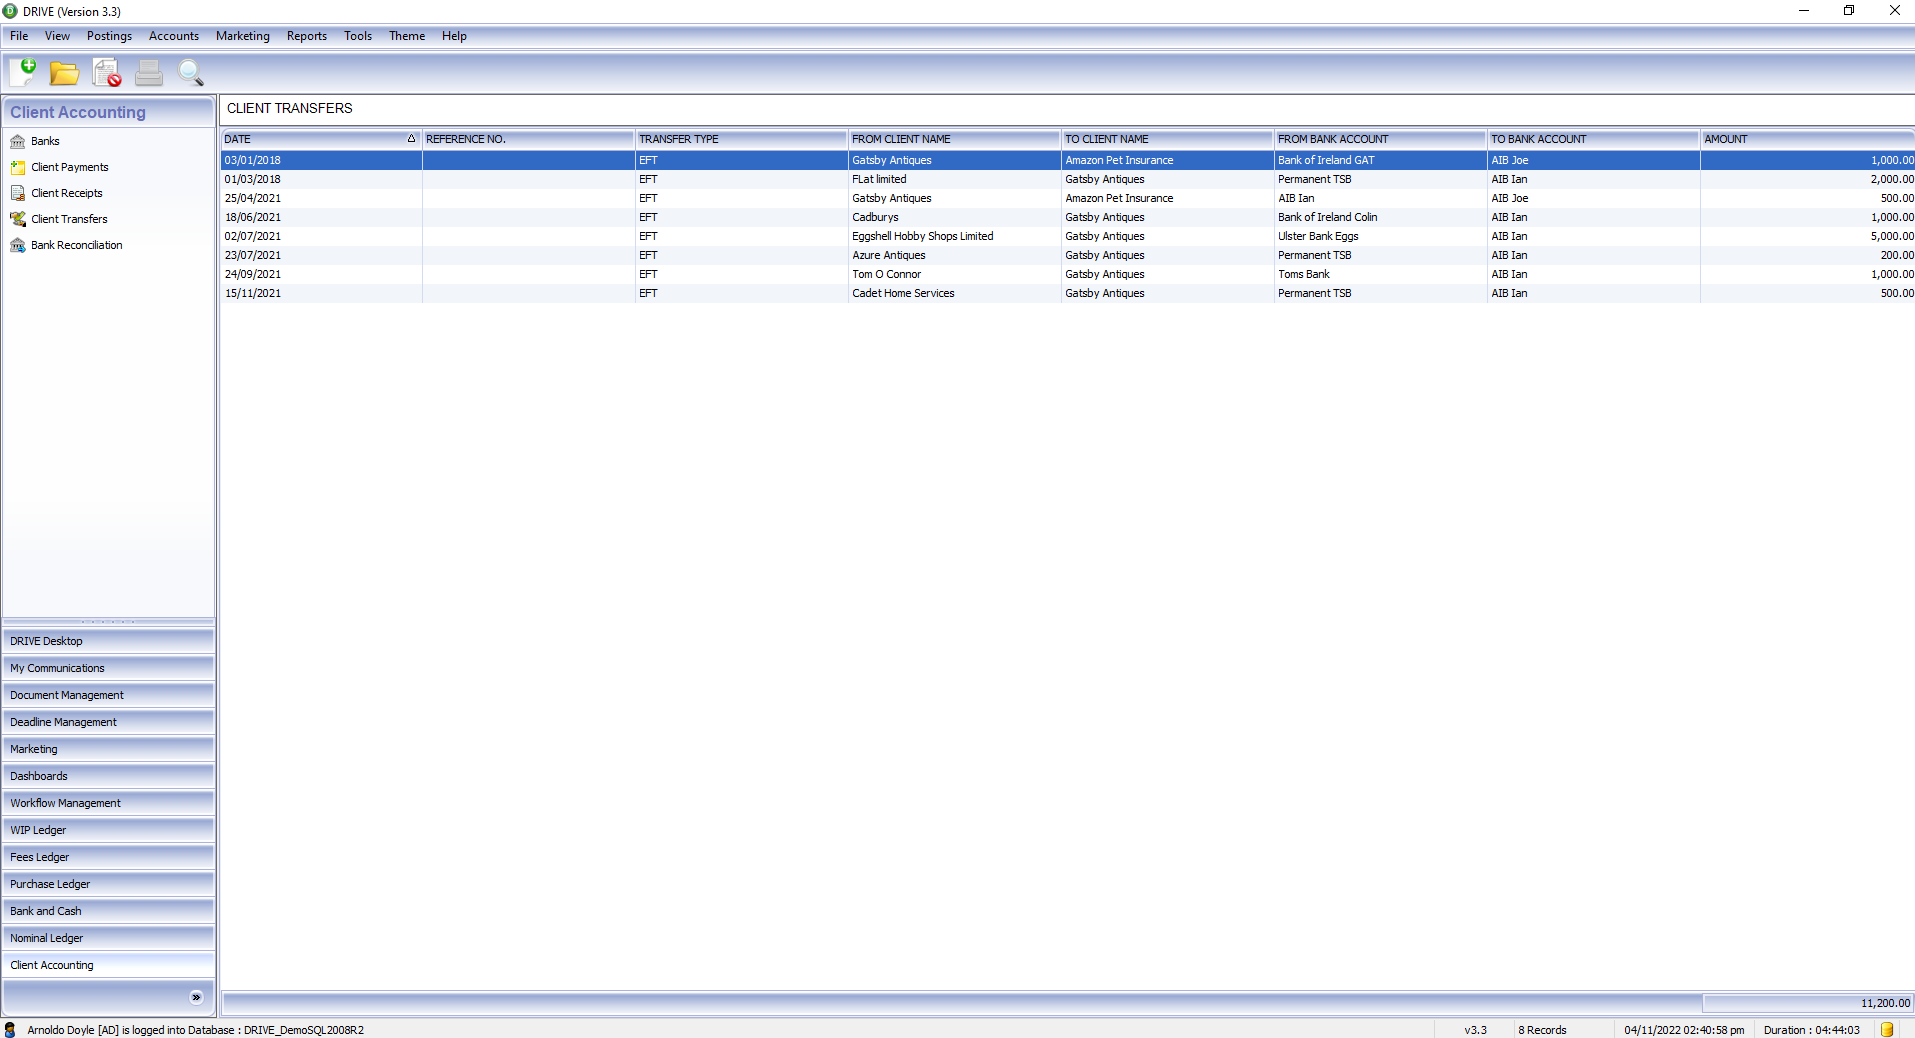The image size is (1915, 1038).
Task: Open the Marketing navigation panel
Action: (108, 749)
